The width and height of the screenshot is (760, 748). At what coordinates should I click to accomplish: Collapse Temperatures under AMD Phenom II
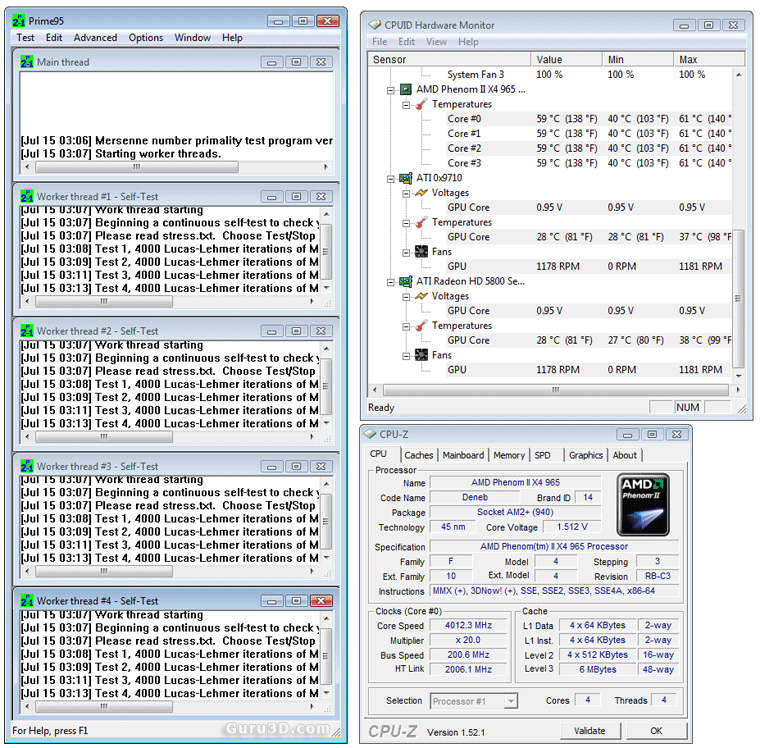pyautogui.click(x=406, y=105)
